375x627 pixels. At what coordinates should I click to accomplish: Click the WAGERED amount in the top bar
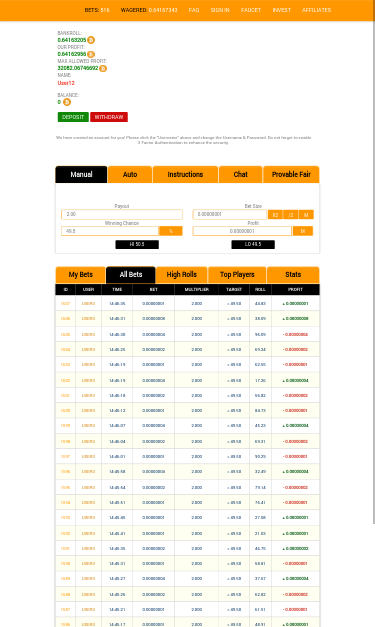point(149,10)
